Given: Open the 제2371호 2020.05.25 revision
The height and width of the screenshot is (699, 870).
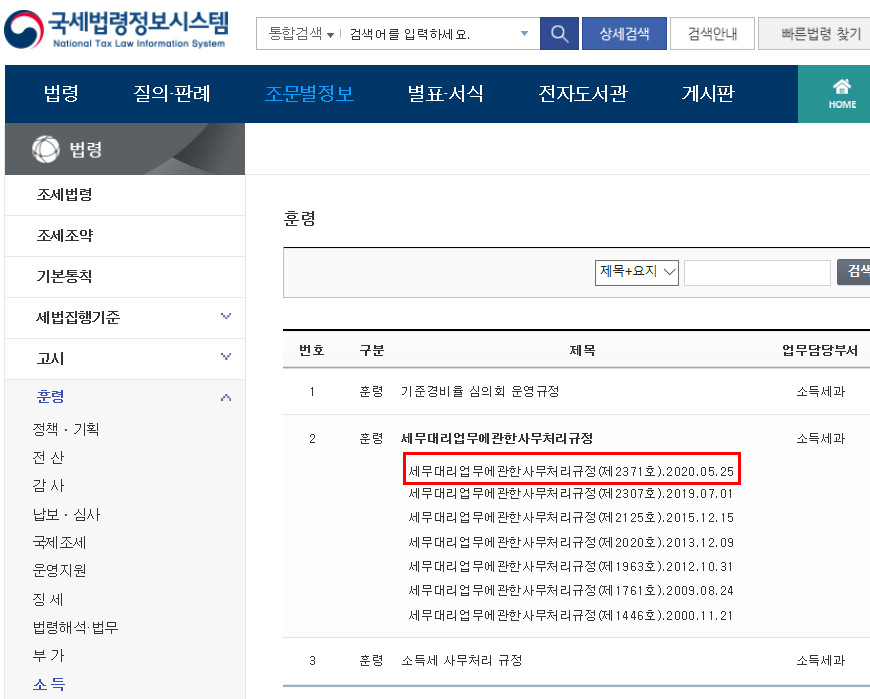Looking at the screenshot, I should point(571,472).
